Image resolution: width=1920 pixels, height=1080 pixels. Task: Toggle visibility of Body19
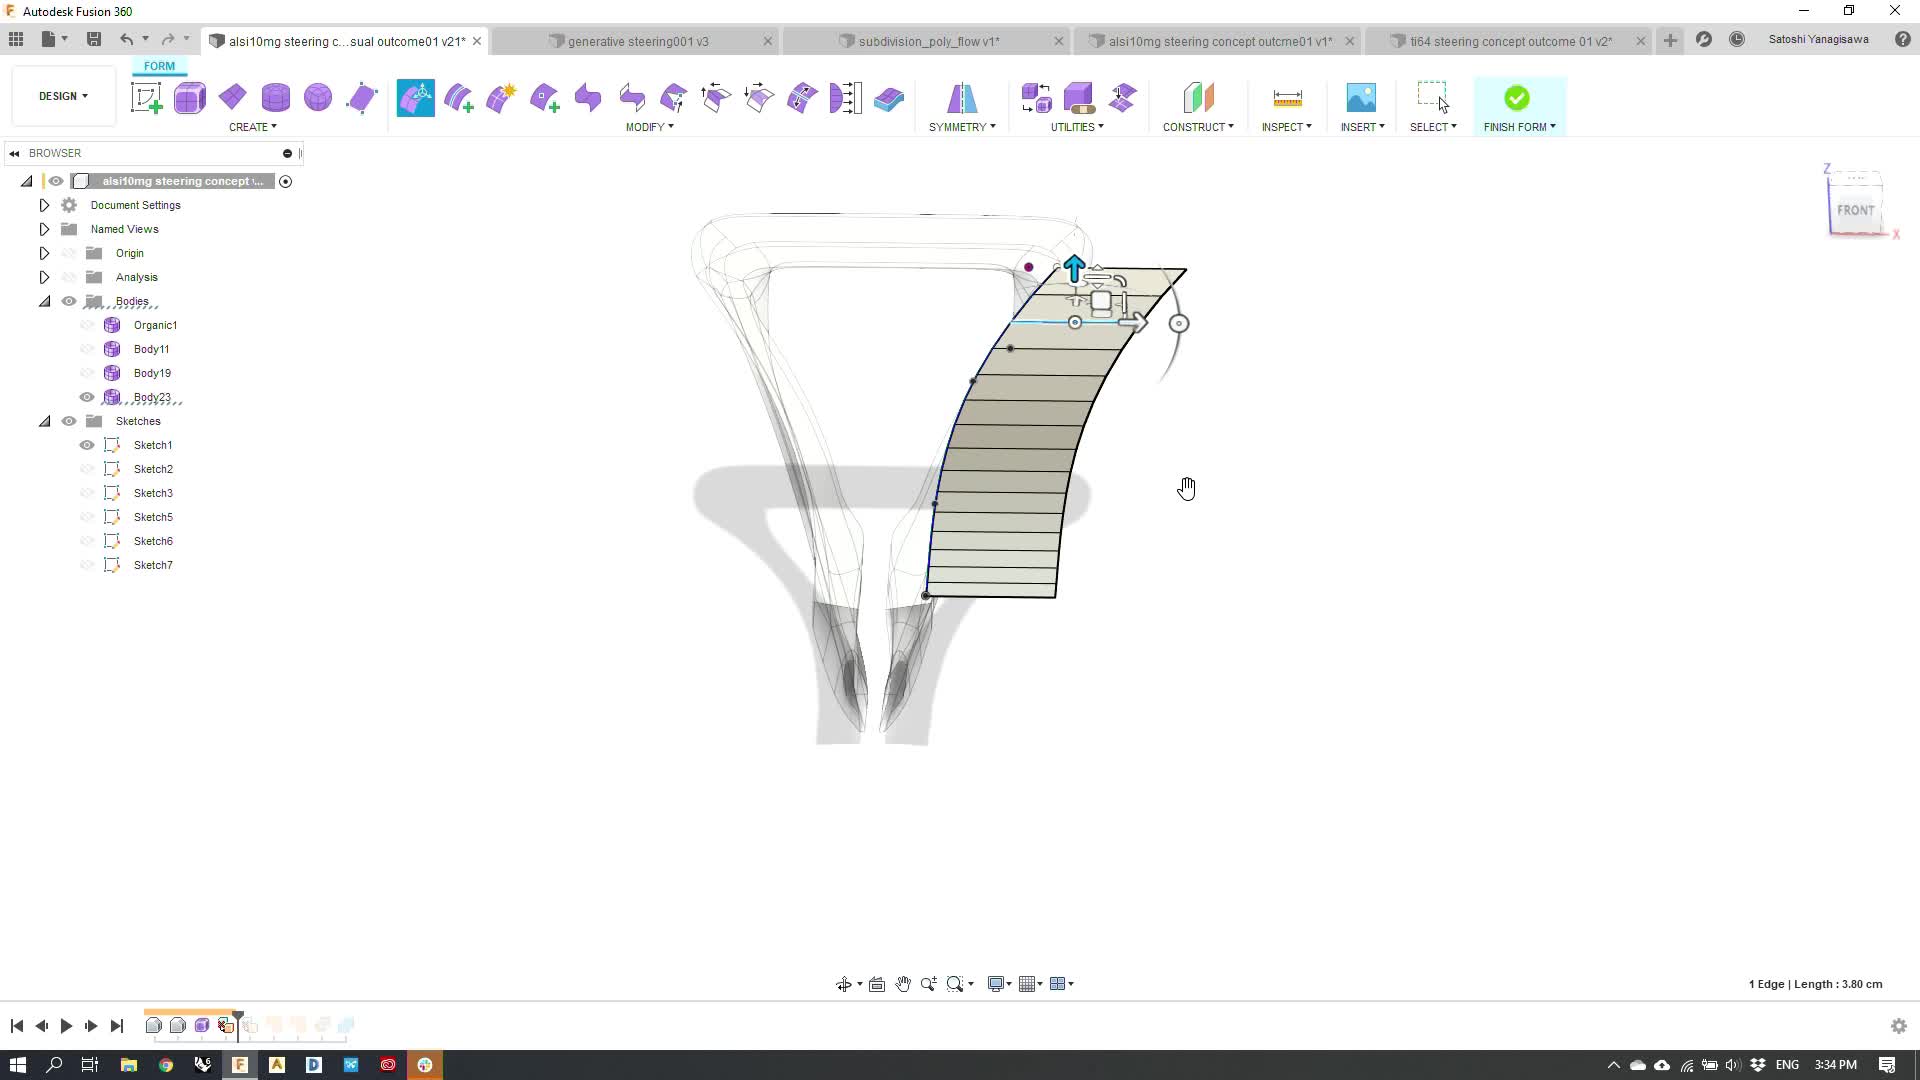click(86, 372)
